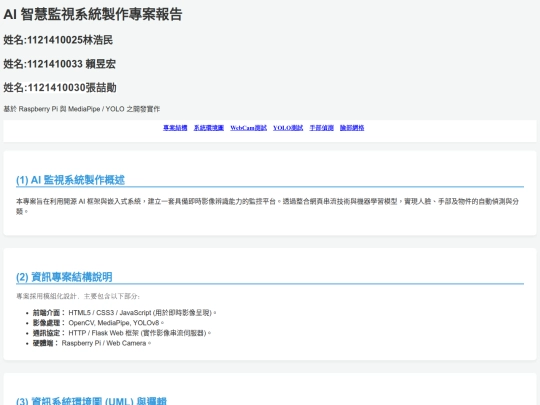
Task: Jump to the YOLO測試 link
Action: [288, 128]
